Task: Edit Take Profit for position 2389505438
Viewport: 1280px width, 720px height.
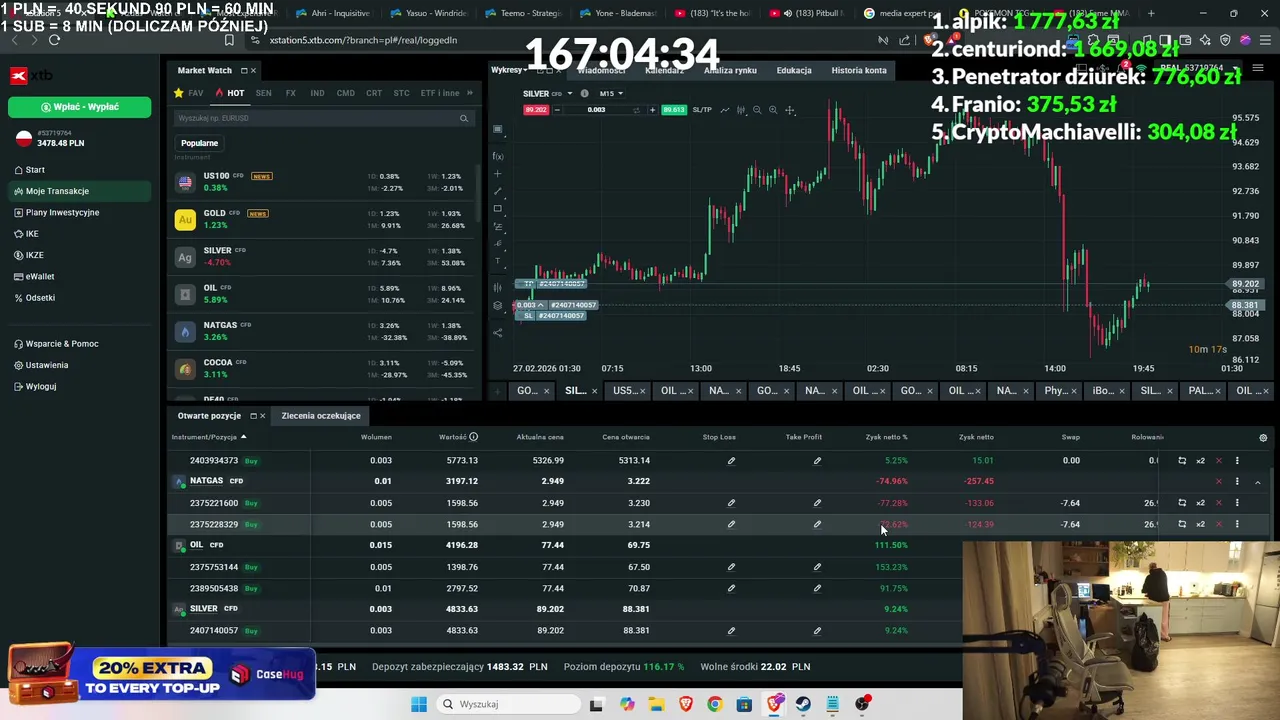Action: point(817,588)
